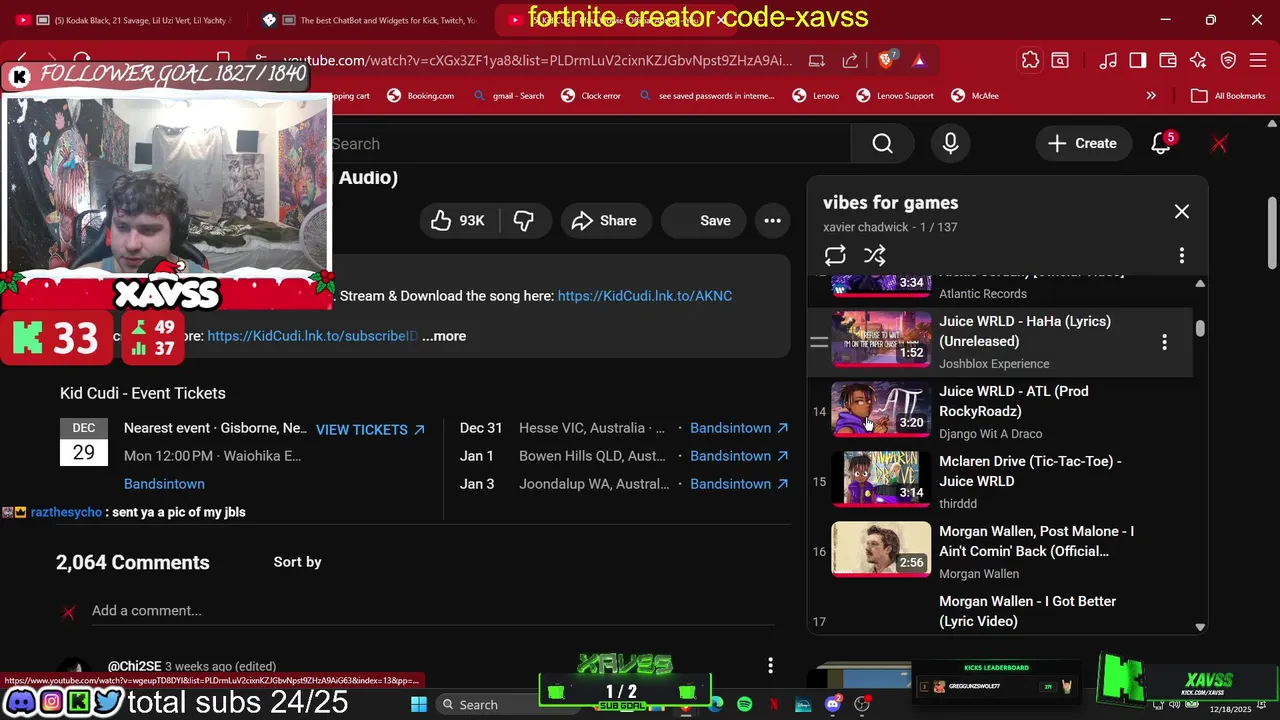Toggle the browser sidebar panel
This screenshot has width=1280, height=720.
point(1138,61)
